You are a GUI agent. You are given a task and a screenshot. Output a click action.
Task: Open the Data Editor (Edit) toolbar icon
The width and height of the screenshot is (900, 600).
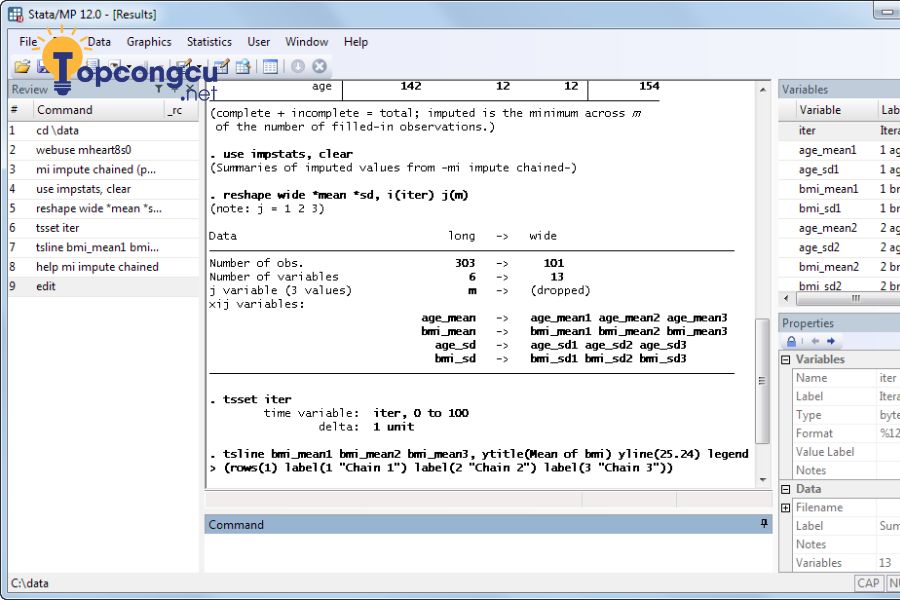click(x=221, y=67)
